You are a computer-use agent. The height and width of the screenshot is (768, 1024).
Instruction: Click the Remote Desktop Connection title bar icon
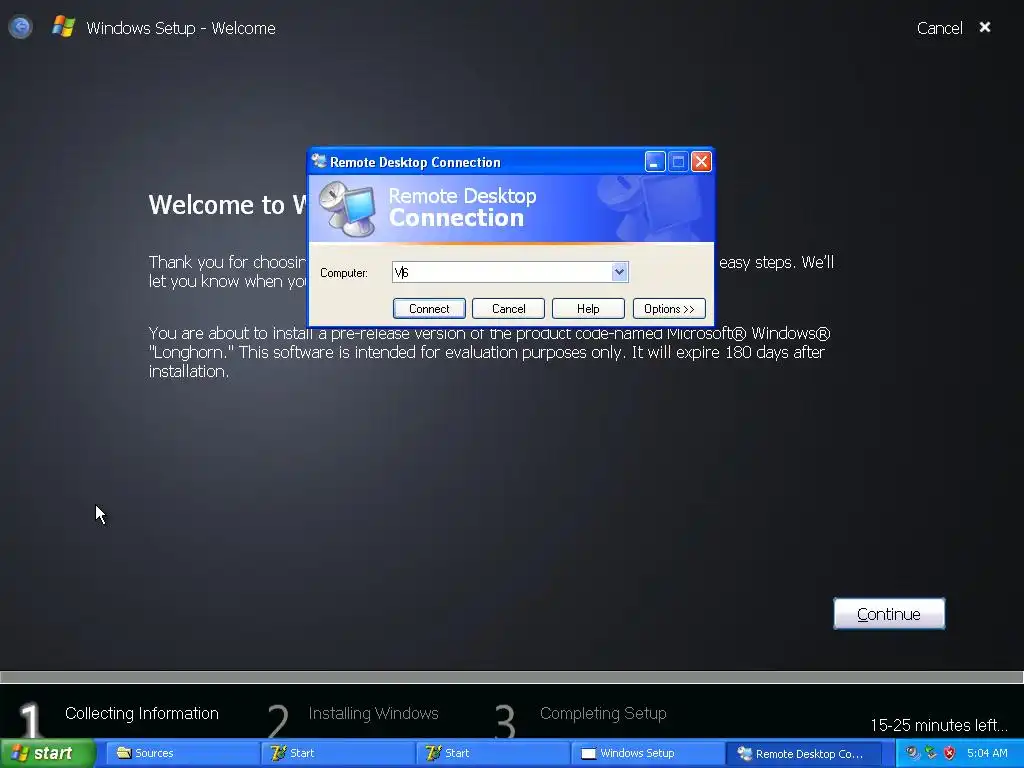click(319, 161)
